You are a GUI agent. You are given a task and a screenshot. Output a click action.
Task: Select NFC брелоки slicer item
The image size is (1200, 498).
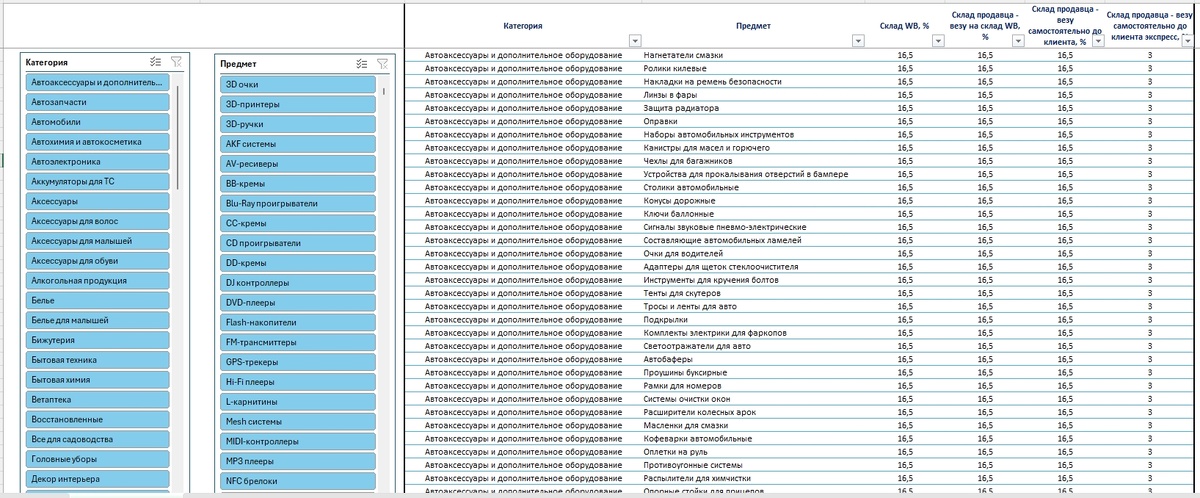[x=297, y=481]
